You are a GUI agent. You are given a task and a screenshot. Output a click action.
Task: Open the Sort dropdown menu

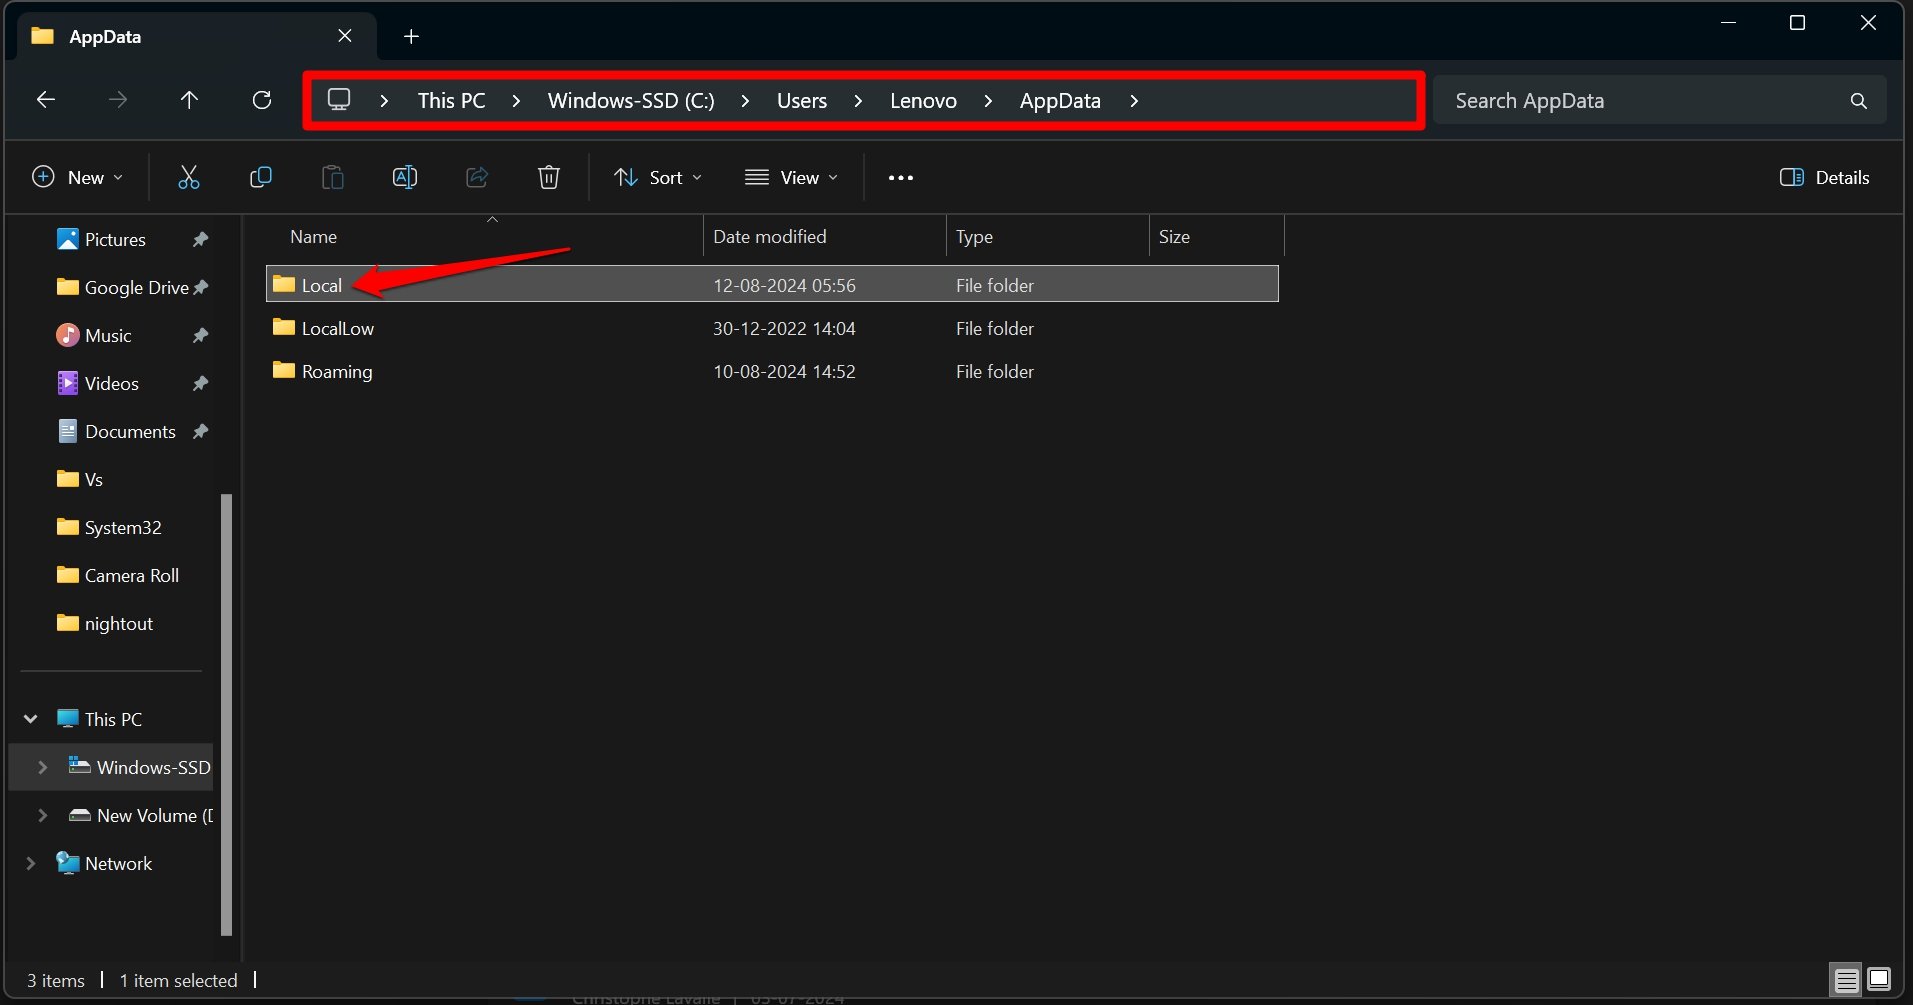click(657, 177)
